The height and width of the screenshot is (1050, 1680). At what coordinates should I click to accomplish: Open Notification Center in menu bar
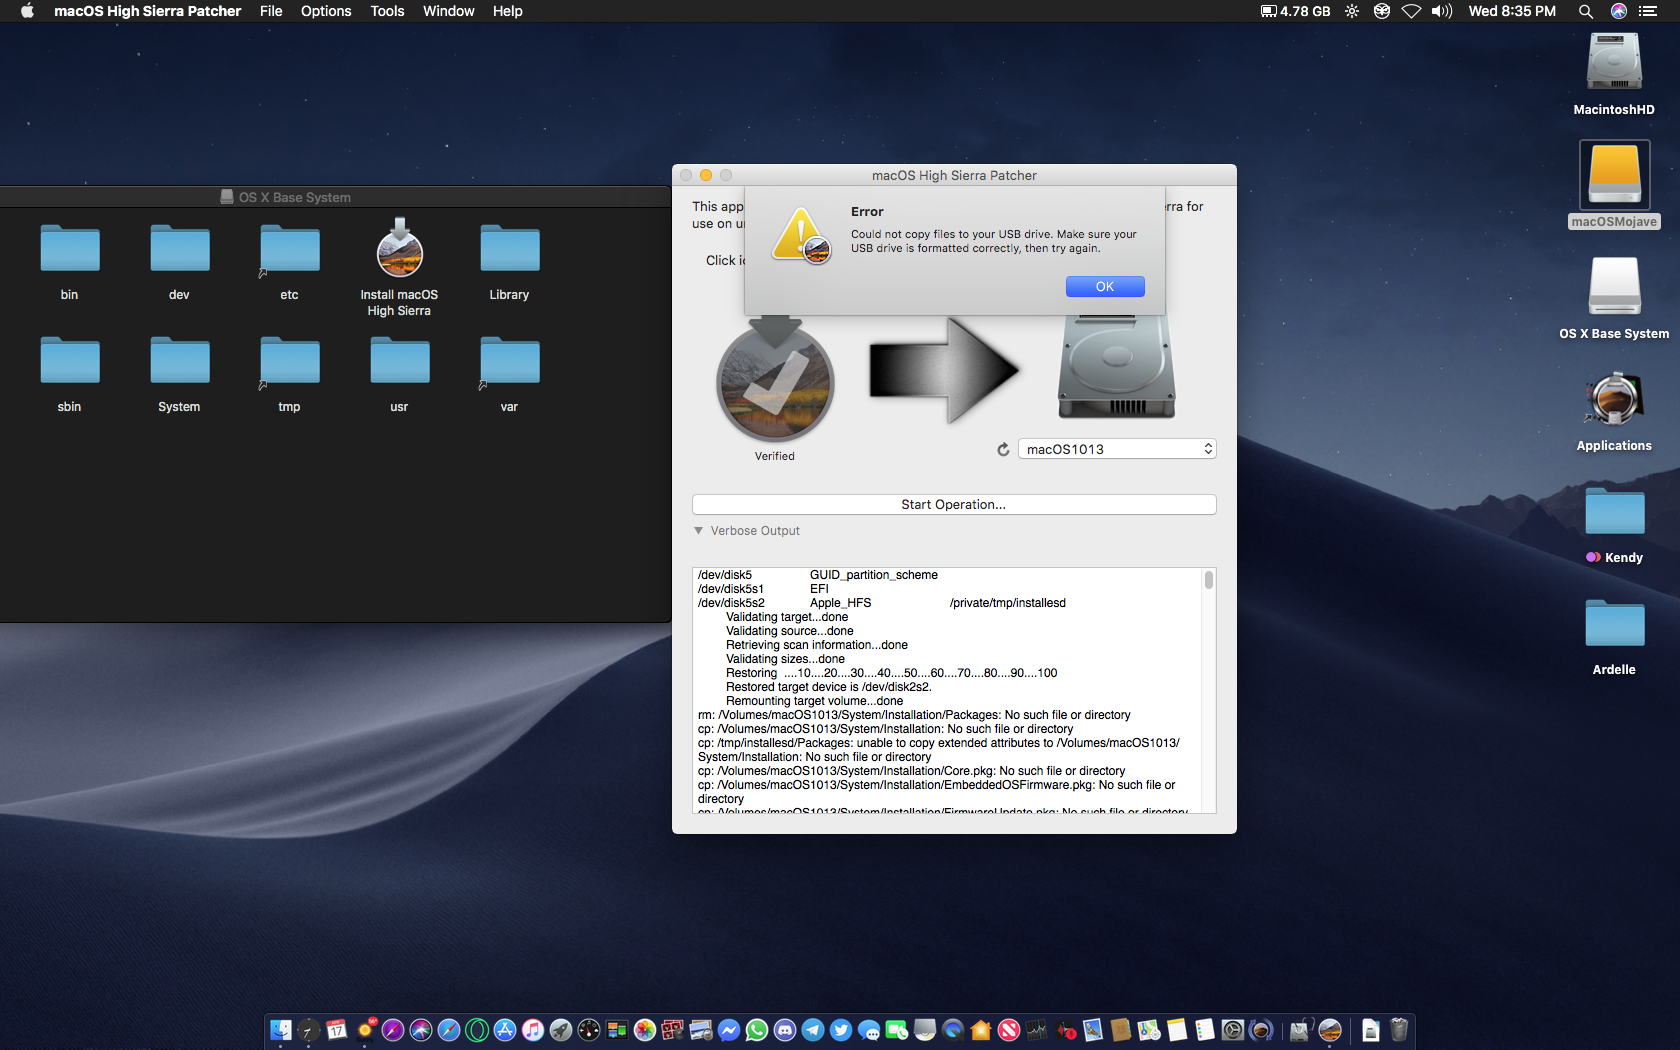click(1648, 11)
